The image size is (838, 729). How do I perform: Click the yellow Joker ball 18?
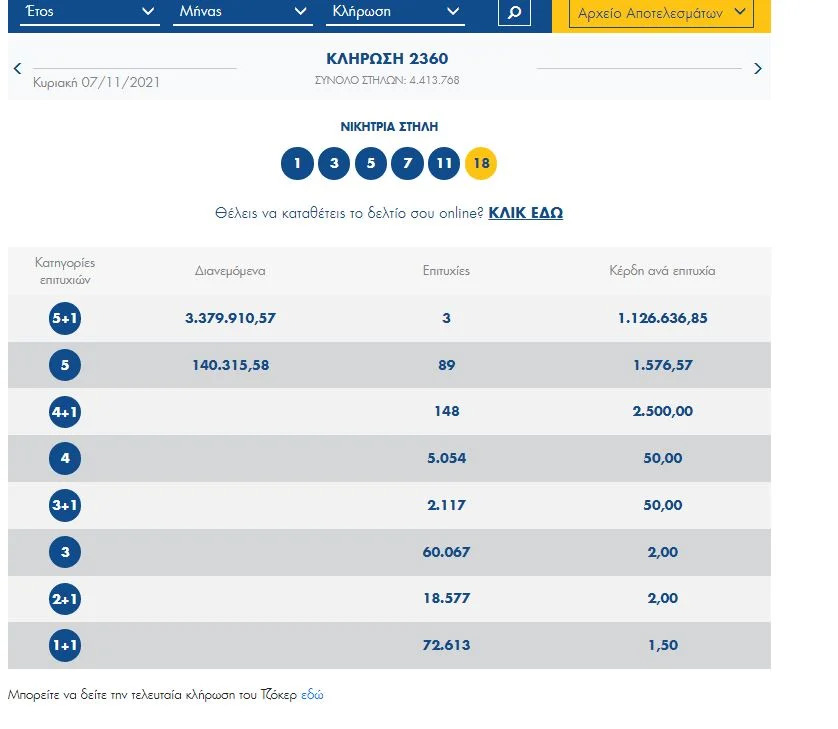pos(481,163)
